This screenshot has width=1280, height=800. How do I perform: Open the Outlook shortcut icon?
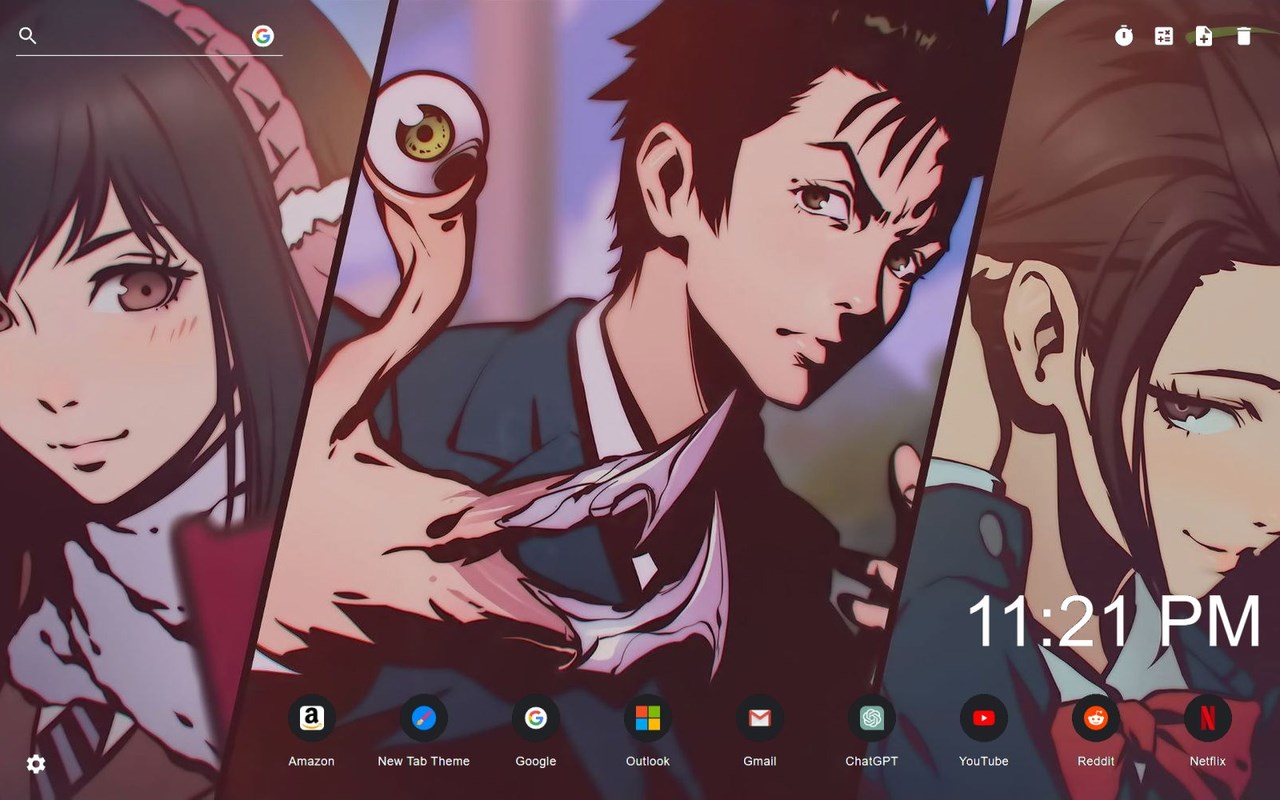(648, 718)
